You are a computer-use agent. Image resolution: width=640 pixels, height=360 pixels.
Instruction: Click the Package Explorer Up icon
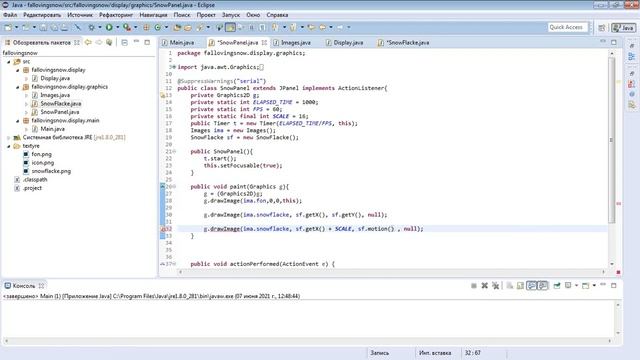click(x=109, y=42)
